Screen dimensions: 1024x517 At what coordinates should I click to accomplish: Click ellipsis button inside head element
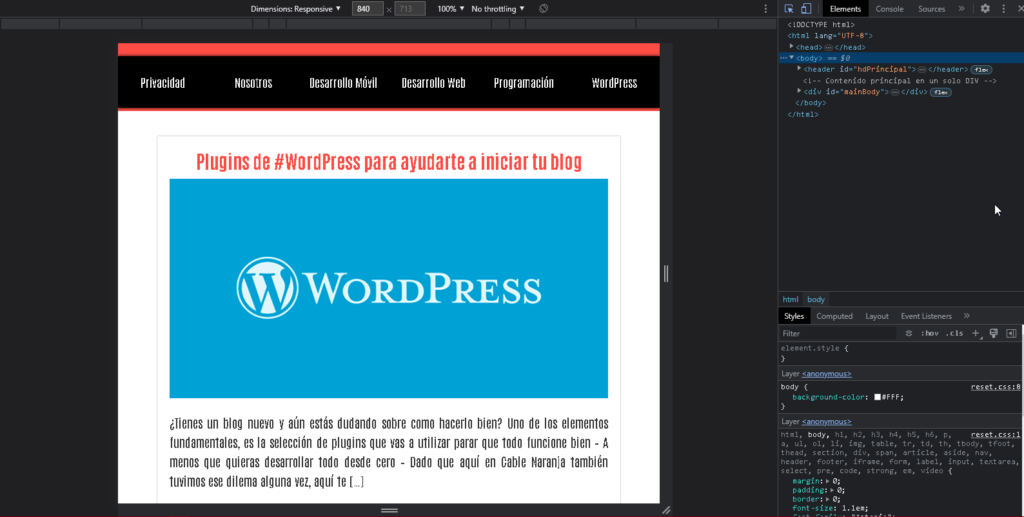[828, 48]
